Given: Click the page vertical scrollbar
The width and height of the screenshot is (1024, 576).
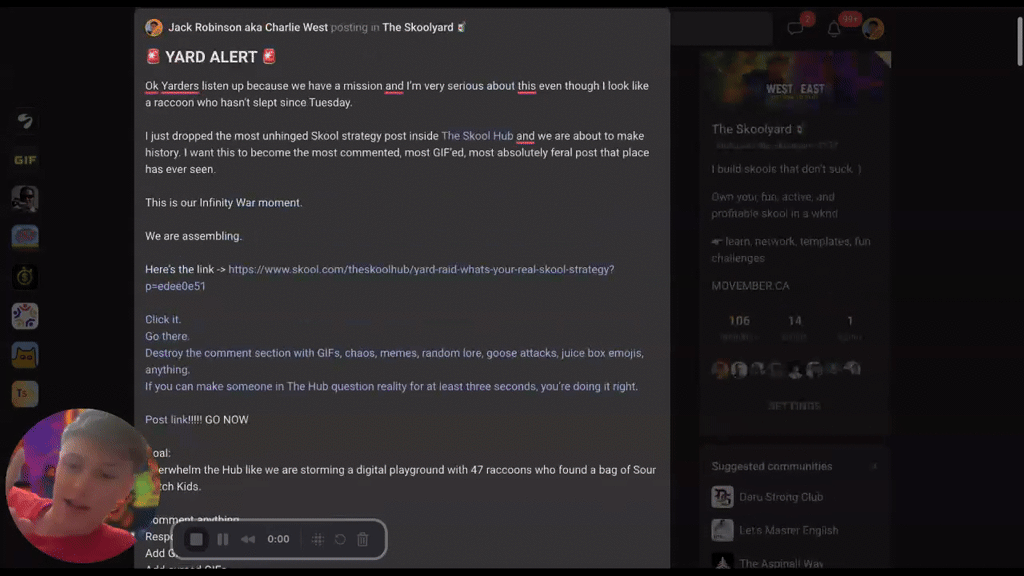Looking at the screenshot, I should 1019,40.
